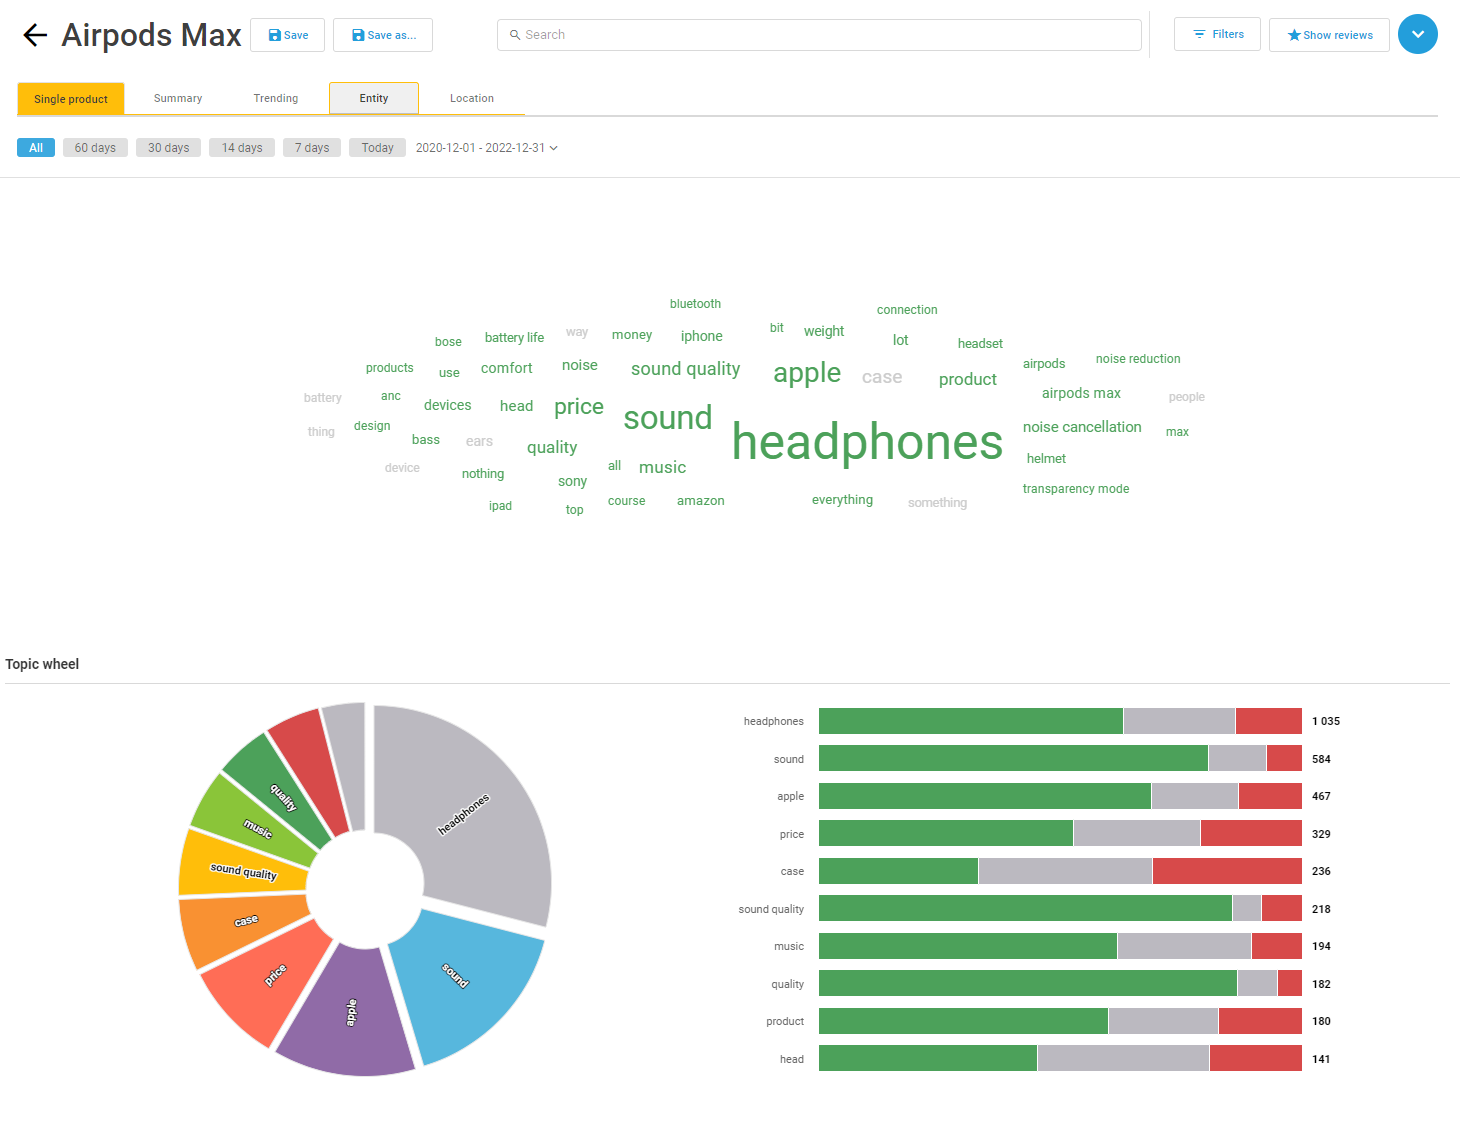Click 'comfort' in the word cloud

click(x=507, y=368)
